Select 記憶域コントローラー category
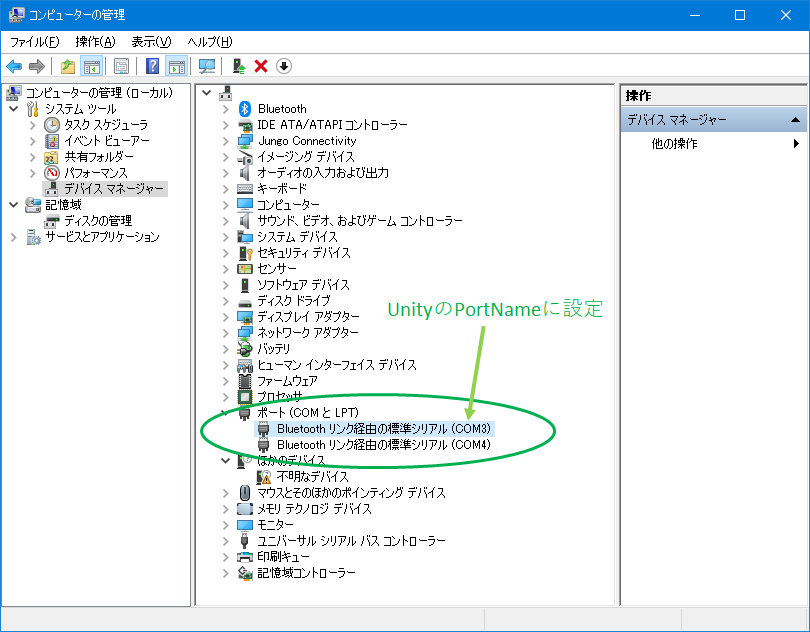 click(x=306, y=573)
